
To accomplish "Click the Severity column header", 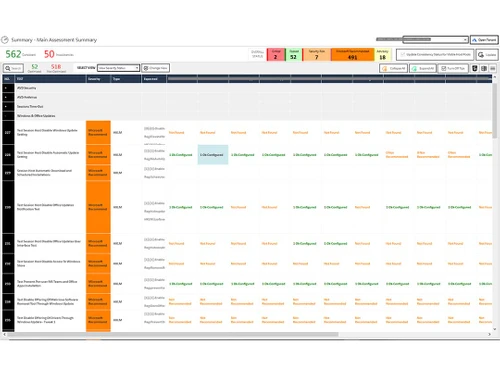I will [98, 79].
